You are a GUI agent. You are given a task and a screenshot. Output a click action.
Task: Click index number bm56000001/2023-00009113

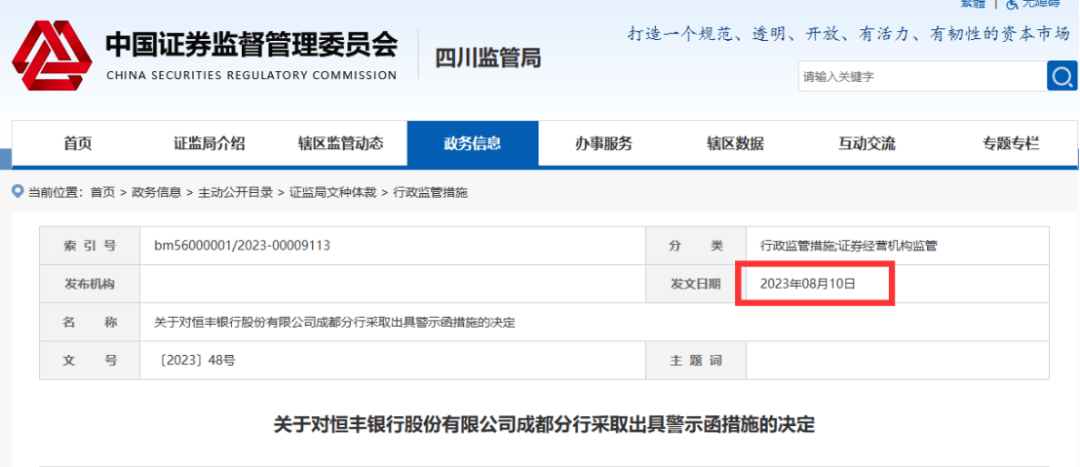pos(242,245)
